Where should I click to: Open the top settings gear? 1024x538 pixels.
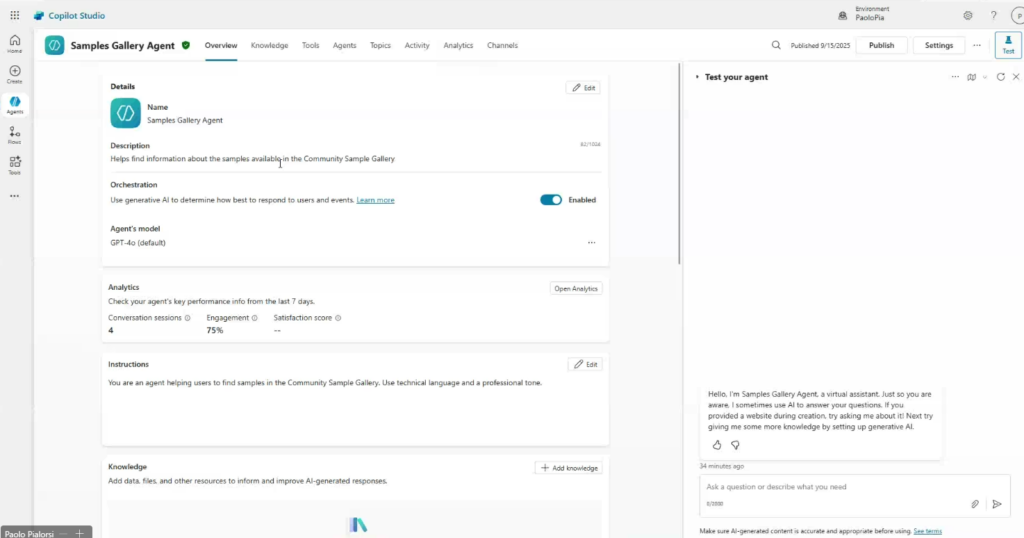[x=968, y=16]
